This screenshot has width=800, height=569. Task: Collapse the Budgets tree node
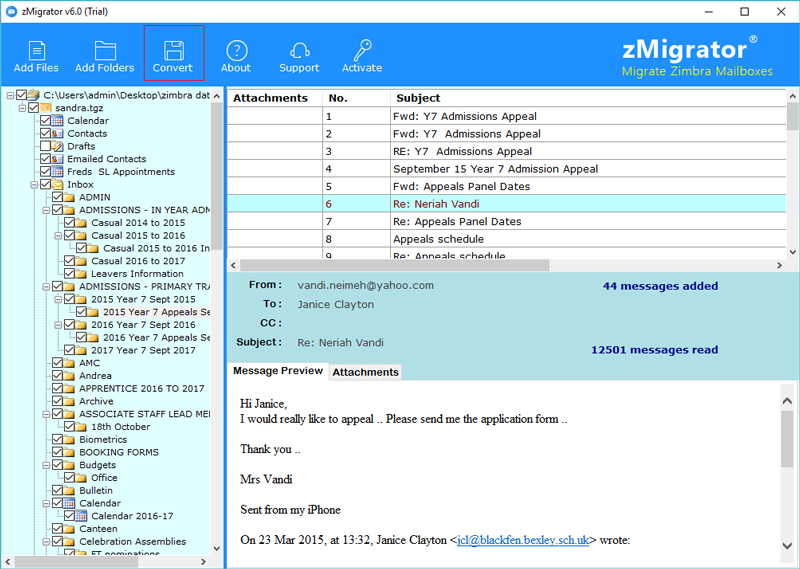pos(46,465)
